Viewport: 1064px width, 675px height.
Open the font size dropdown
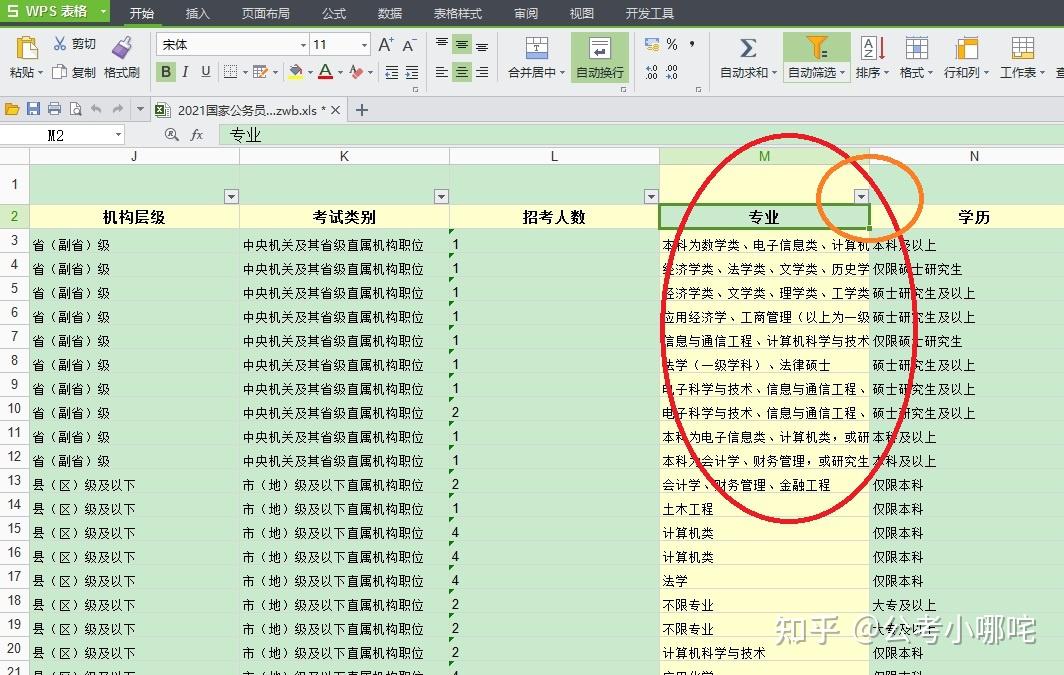(364, 45)
